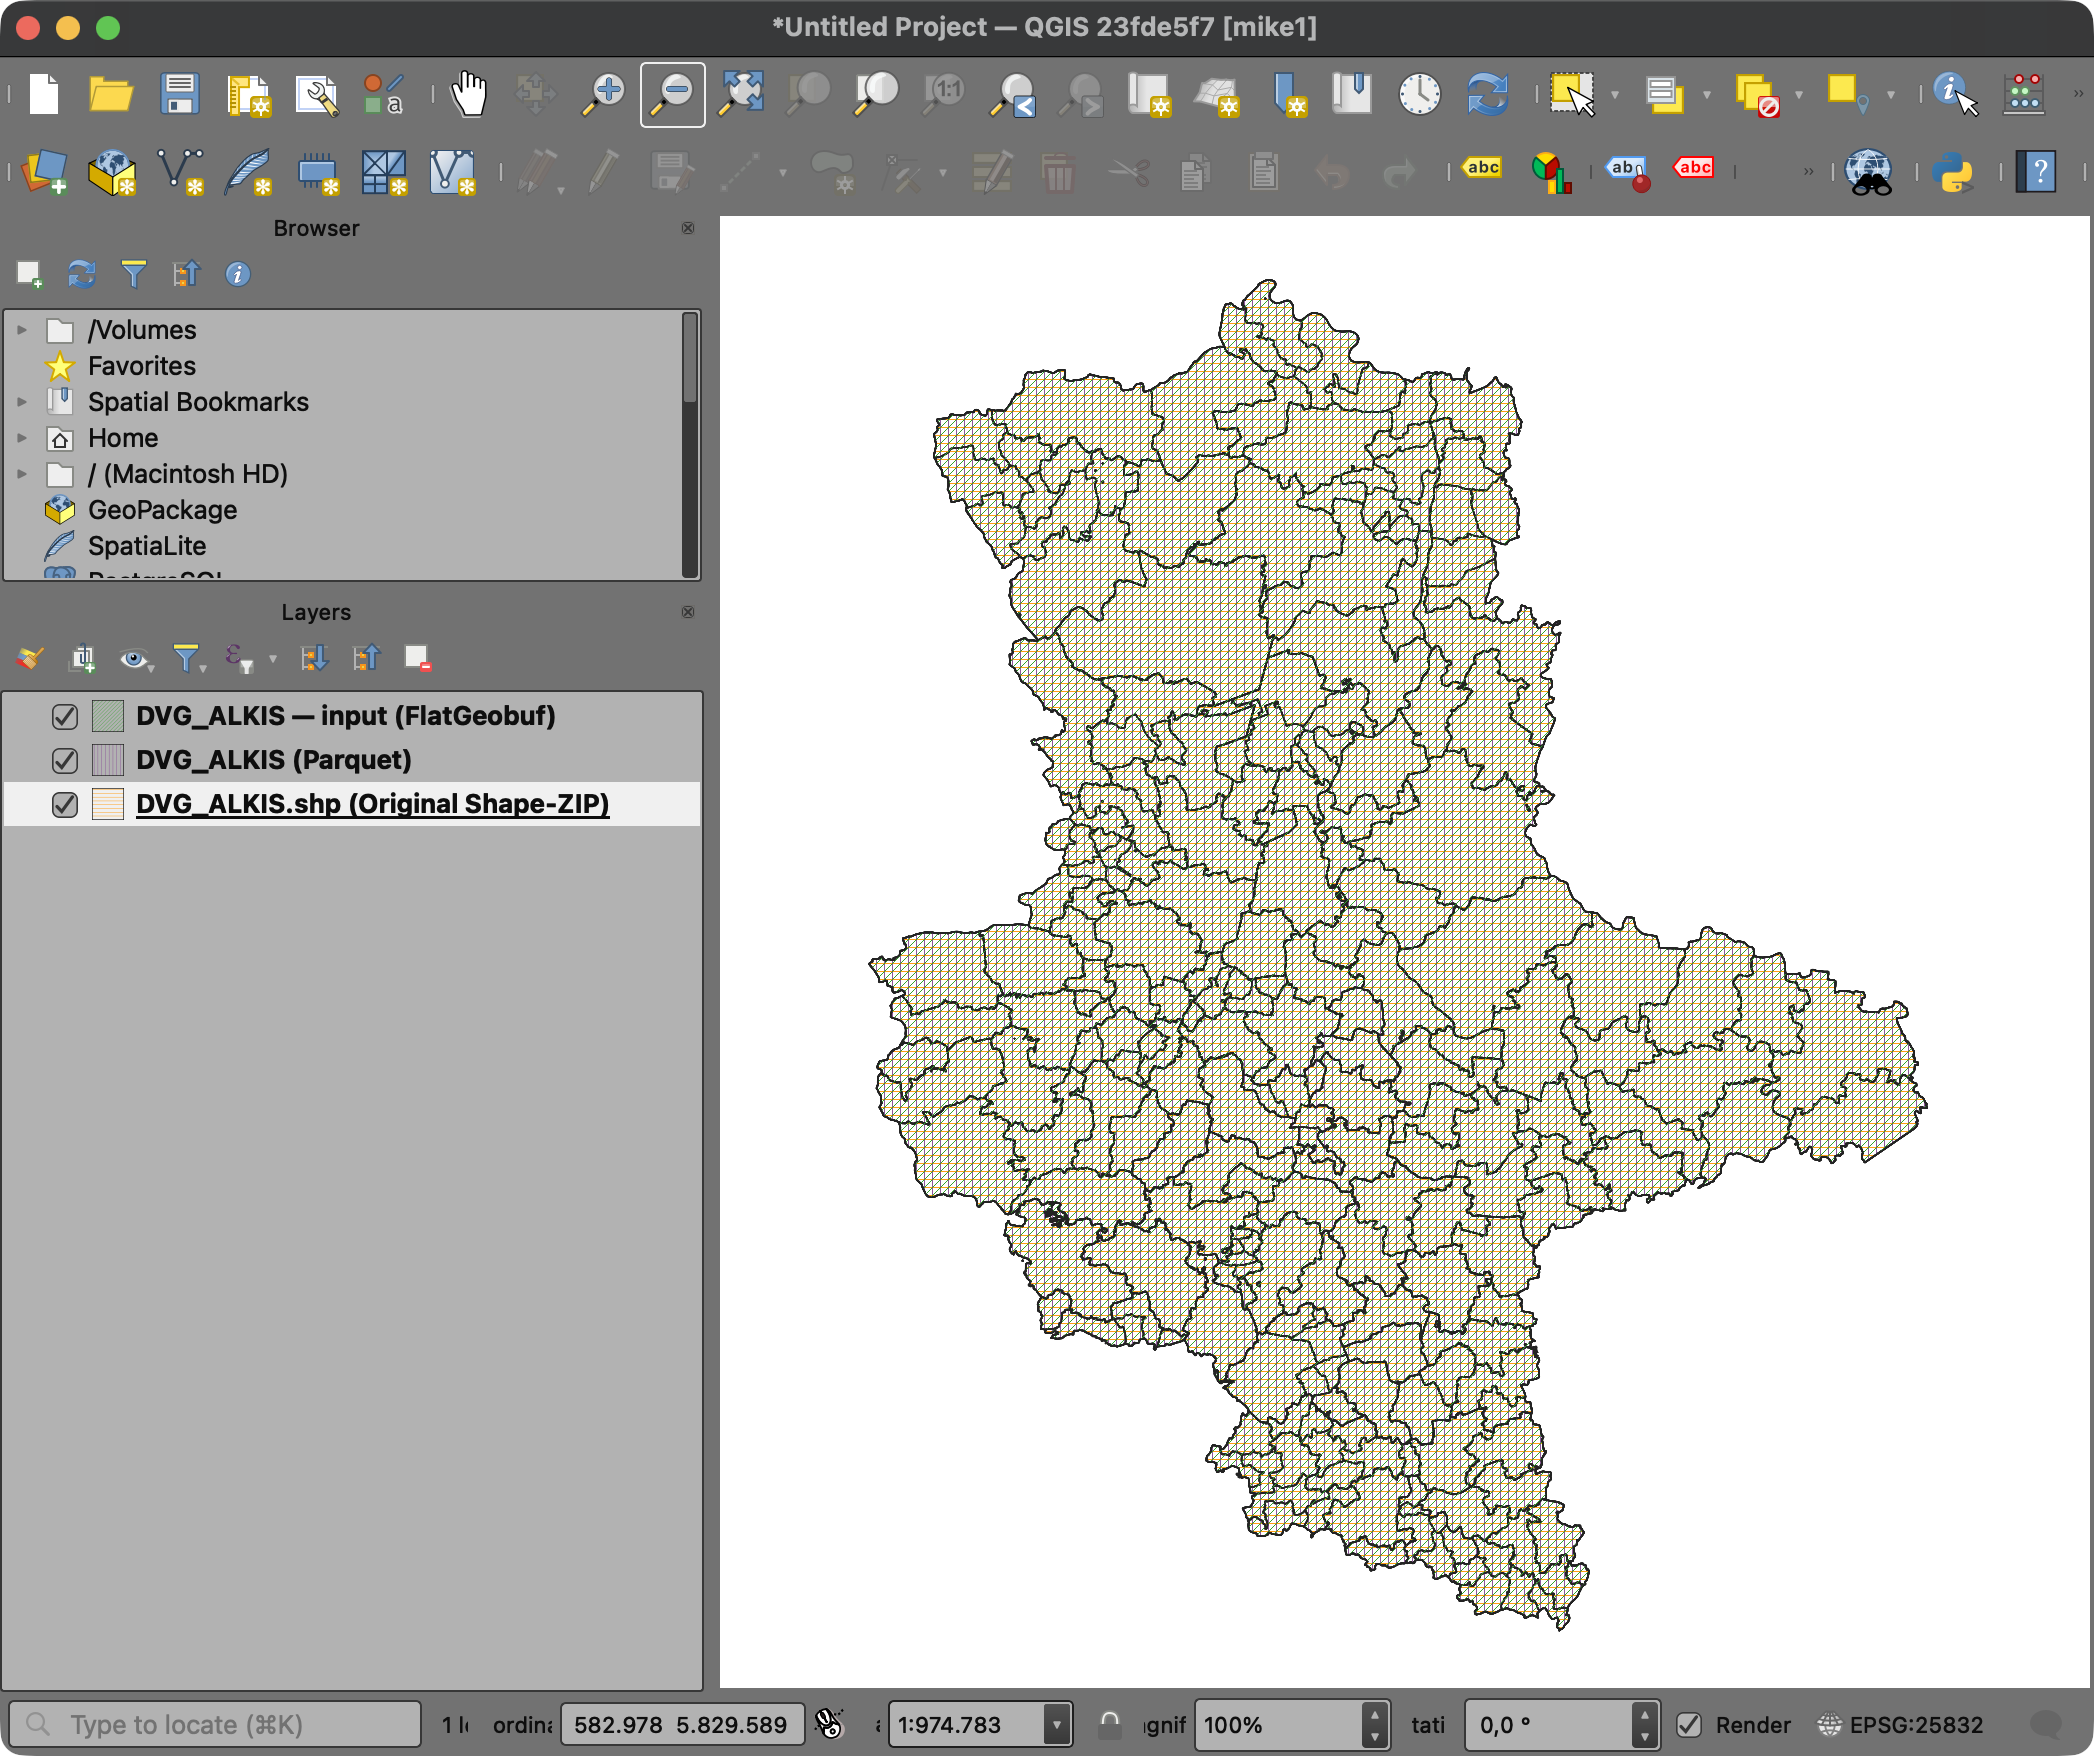Toggle visibility of the FlatGeobuf input layer
The height and width of the screenshot is (1756, 2094).
pos(65,717)
